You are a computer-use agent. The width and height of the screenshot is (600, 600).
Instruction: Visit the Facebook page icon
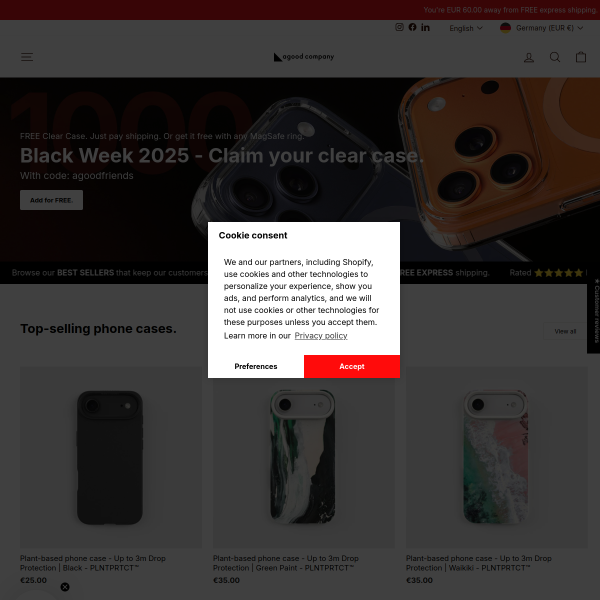[412, 27]
